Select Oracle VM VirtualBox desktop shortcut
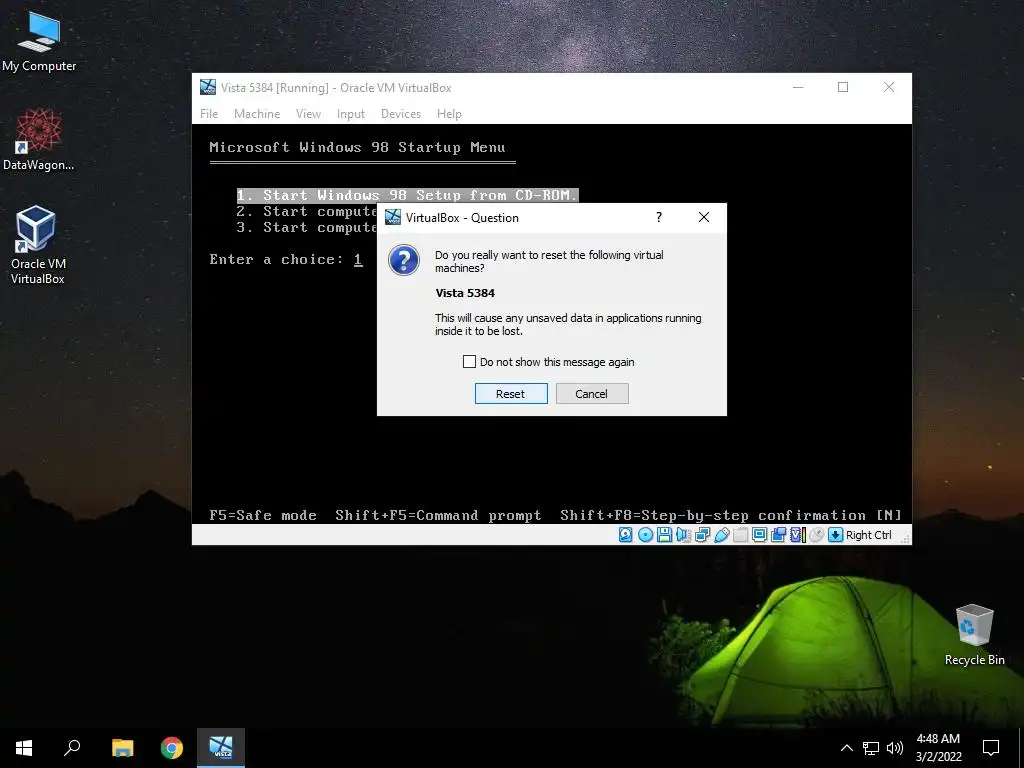The image size is (1024, 768). (37, 246)
